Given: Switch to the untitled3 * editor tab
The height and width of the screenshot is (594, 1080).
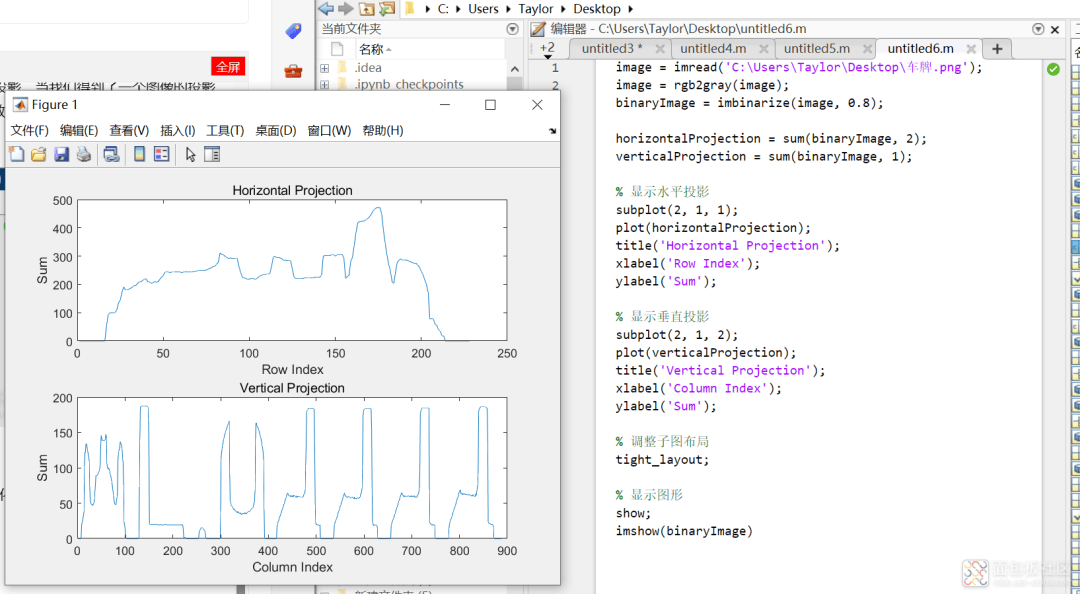Looking at the screenshot, I should (x=612, y=49).
